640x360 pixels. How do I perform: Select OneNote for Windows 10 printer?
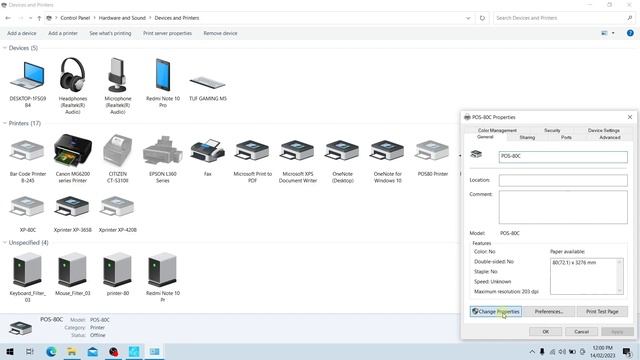pyautogui.click(x=387, y=160)
